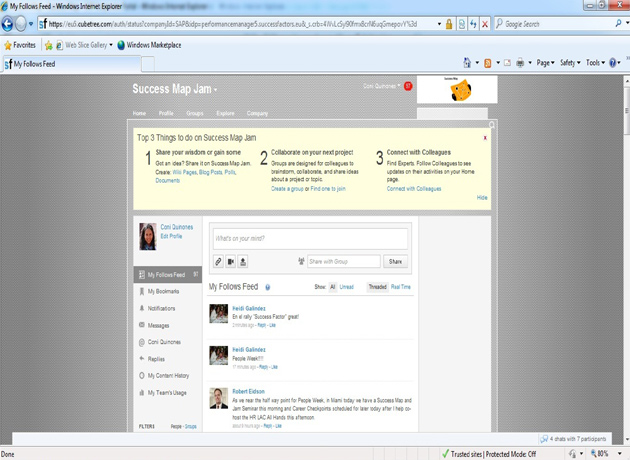This screenshot has width=630, height=460.
Task: Open the Page menu in command bar
Action: pyautogui.click(x=545, y=63)
